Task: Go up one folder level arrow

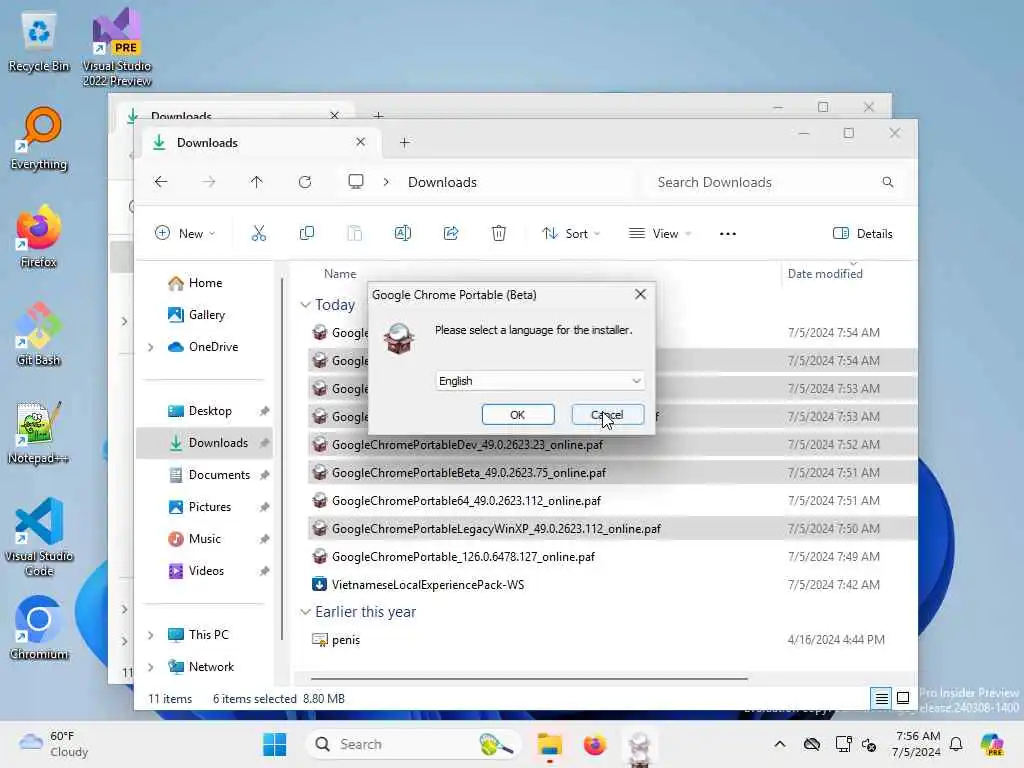Action: click(257, 182)
